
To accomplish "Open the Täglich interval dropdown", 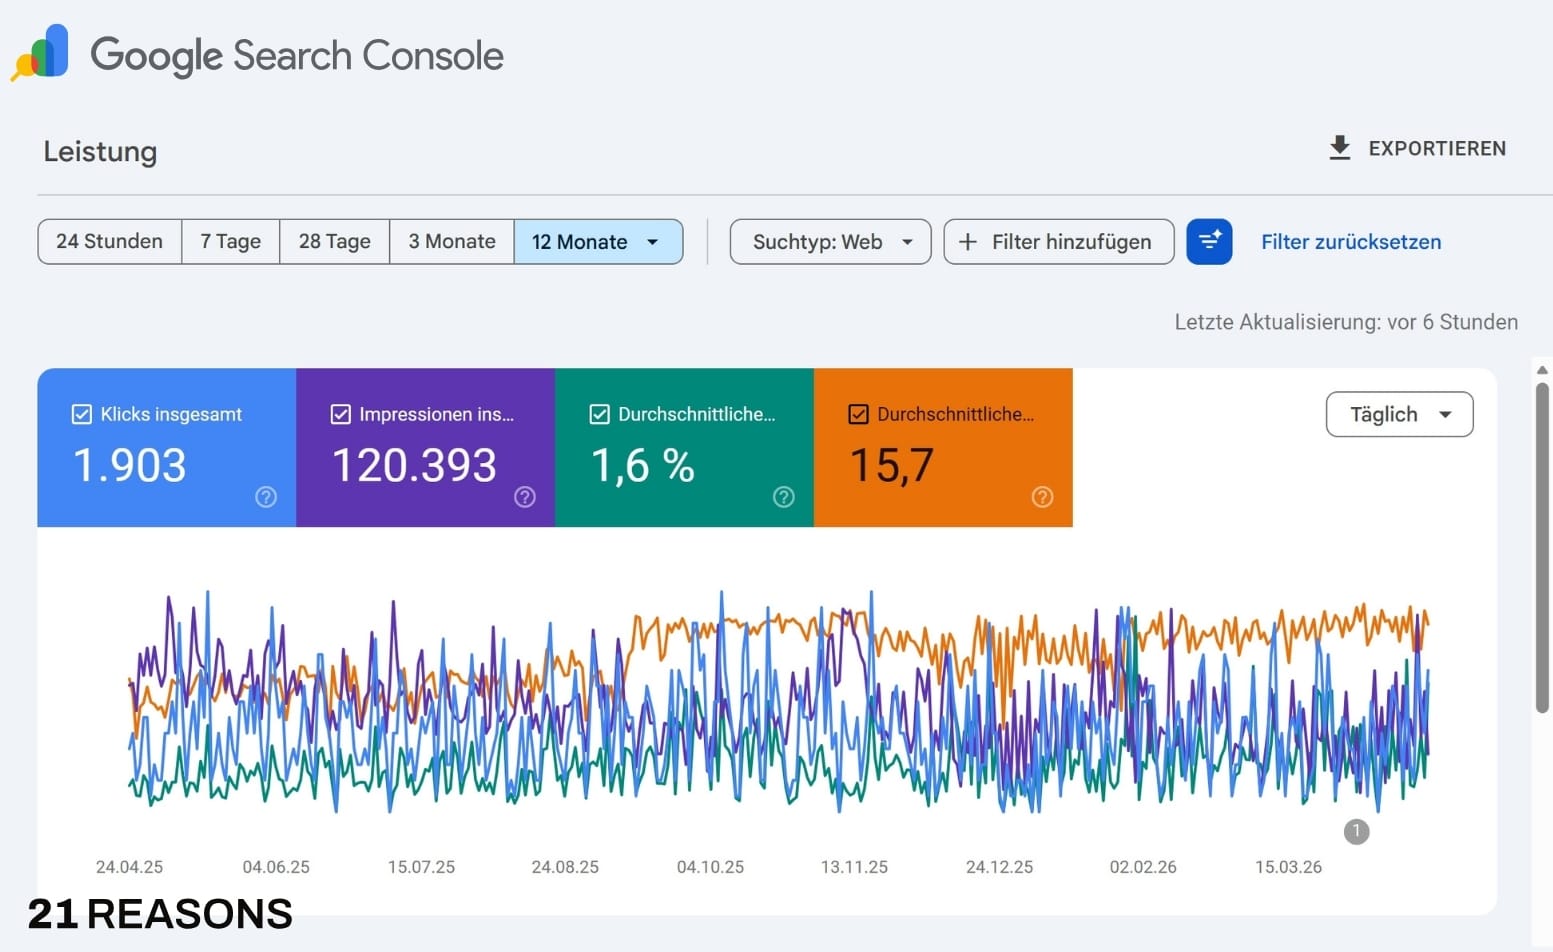I will [x=1399, y=414].
